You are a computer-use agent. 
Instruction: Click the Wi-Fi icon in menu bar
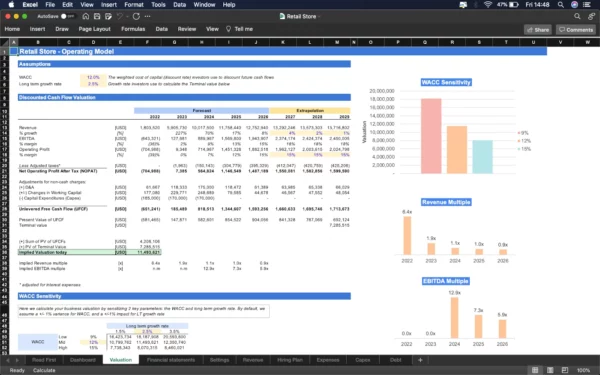click(x=488, y=5)
